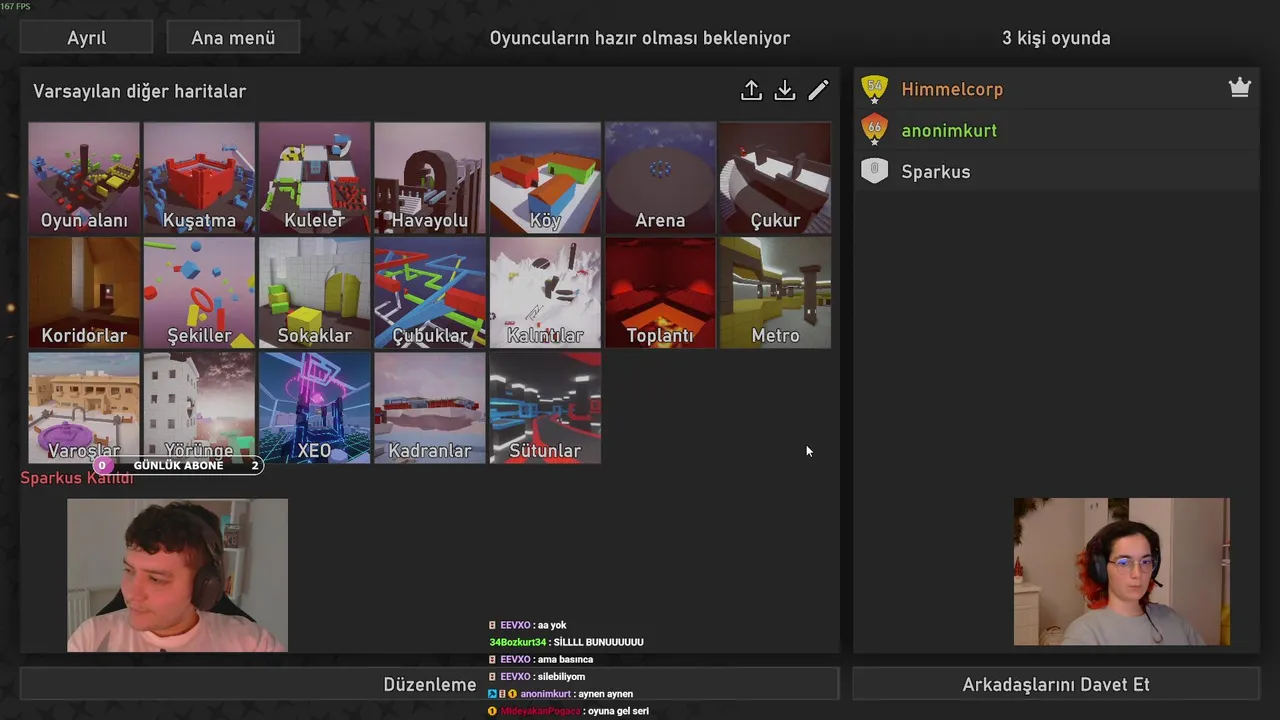The width and height of the screenshot is (1280, 720).
Task: Click player name anonimkurt in list
Action: click(x=949, y=130)
